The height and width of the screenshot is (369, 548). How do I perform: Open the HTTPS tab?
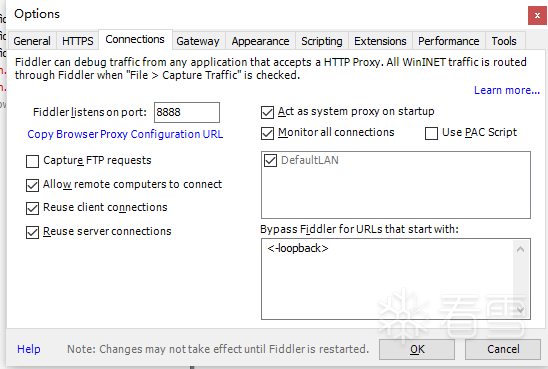point(78,41)
